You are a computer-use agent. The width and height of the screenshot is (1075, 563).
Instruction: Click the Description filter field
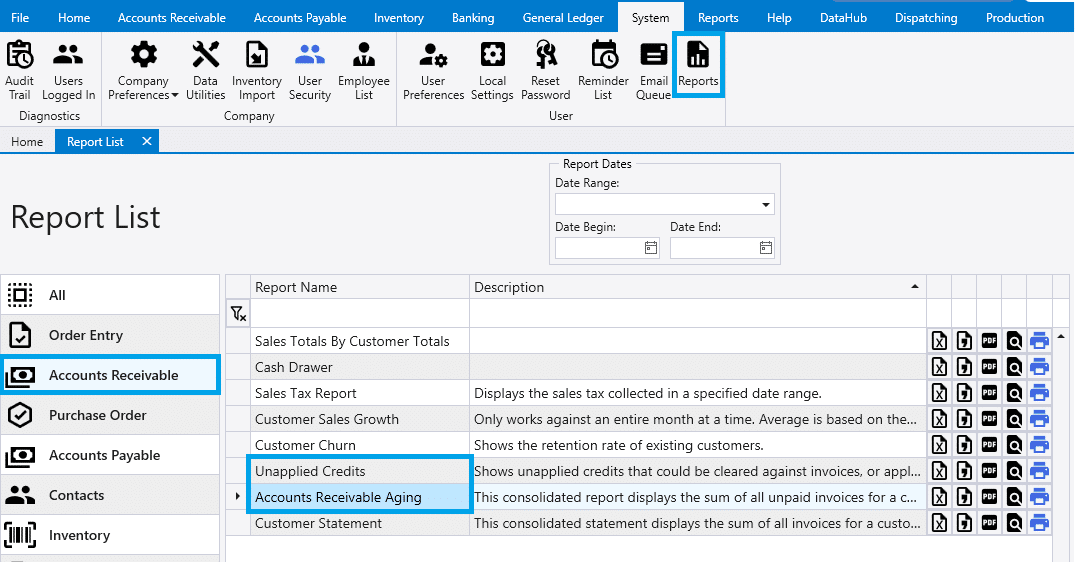click(x=698, y=313)
